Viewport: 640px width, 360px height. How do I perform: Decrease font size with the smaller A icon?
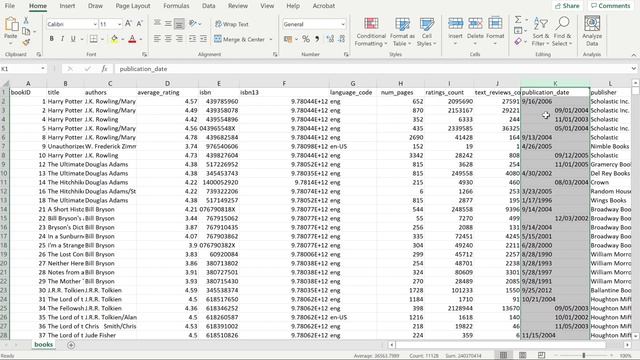[139, 24]
